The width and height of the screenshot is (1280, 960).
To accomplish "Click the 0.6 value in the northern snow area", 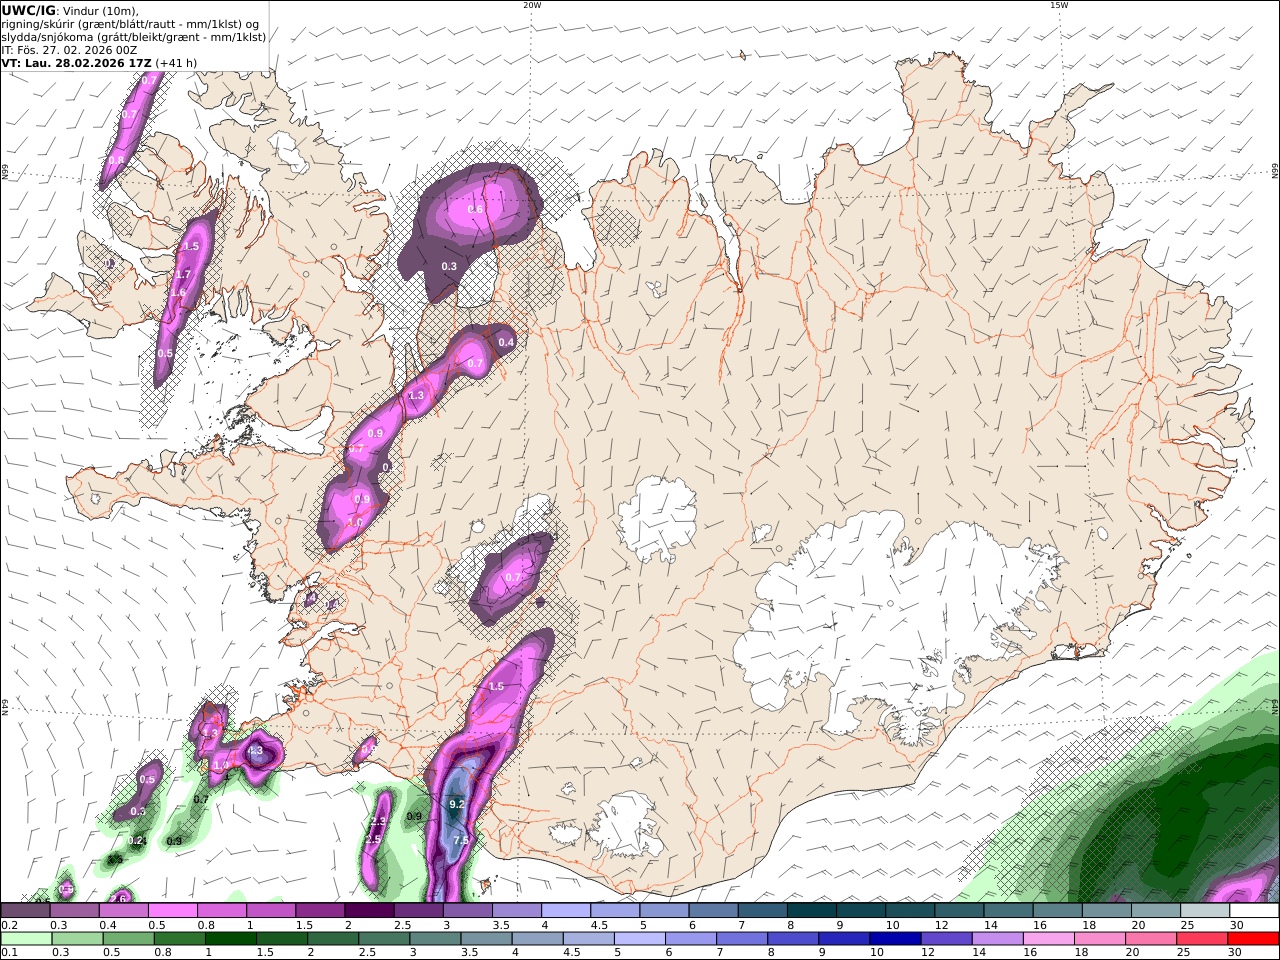I will pos(476,209).
